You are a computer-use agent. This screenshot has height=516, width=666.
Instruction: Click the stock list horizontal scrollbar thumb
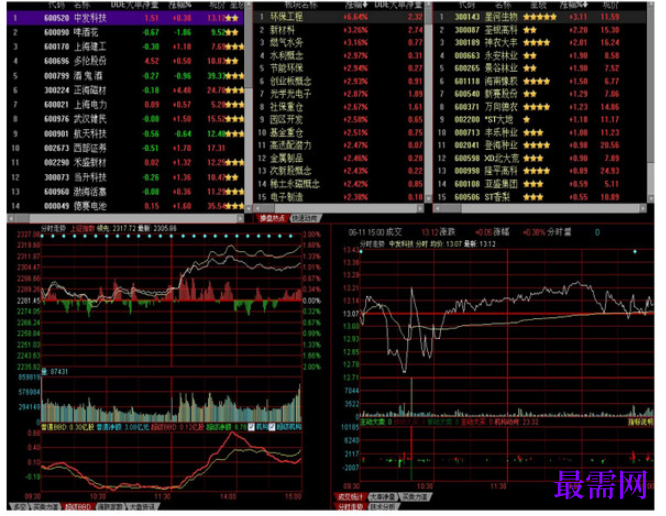[x=22, y=218]
